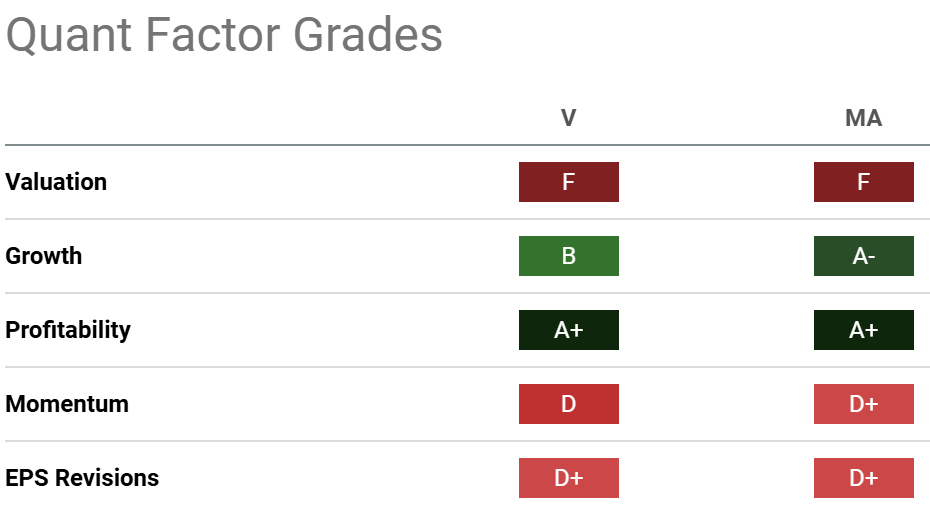Open the Growth row label
Image resolution: width=930 pixels, height=505 pixels.
(x=44, y=256)
